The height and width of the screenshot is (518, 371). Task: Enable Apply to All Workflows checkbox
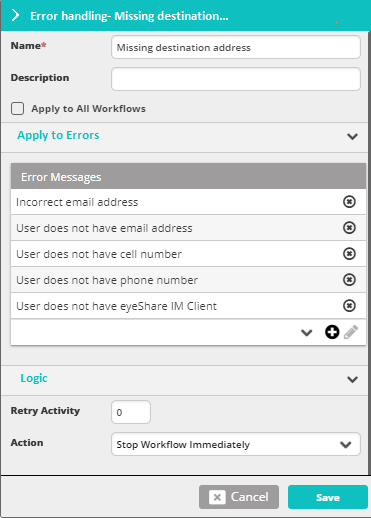17,109
